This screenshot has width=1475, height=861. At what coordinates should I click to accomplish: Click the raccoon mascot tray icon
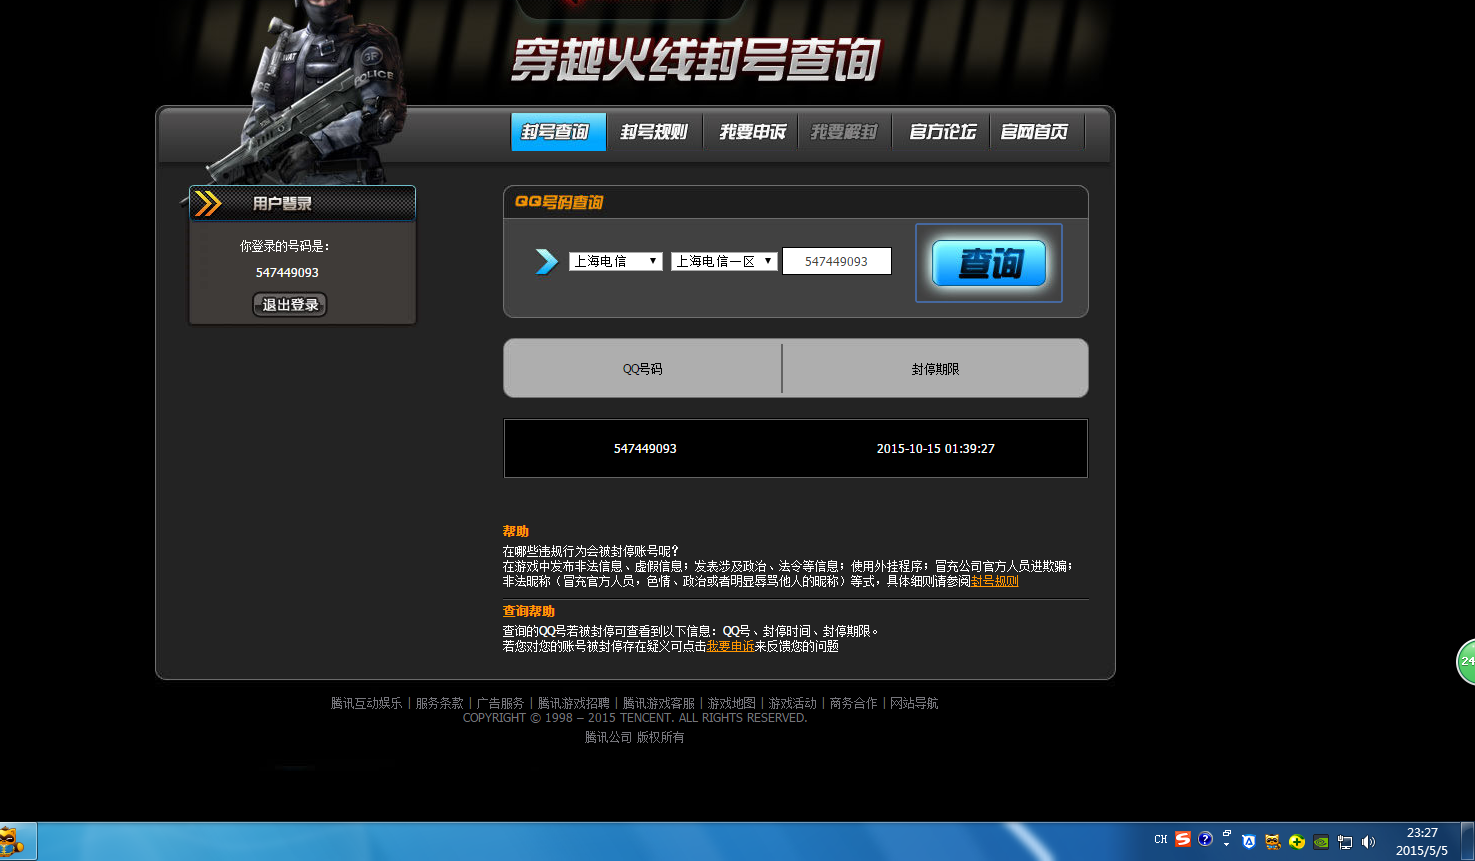coord(1272,841)
